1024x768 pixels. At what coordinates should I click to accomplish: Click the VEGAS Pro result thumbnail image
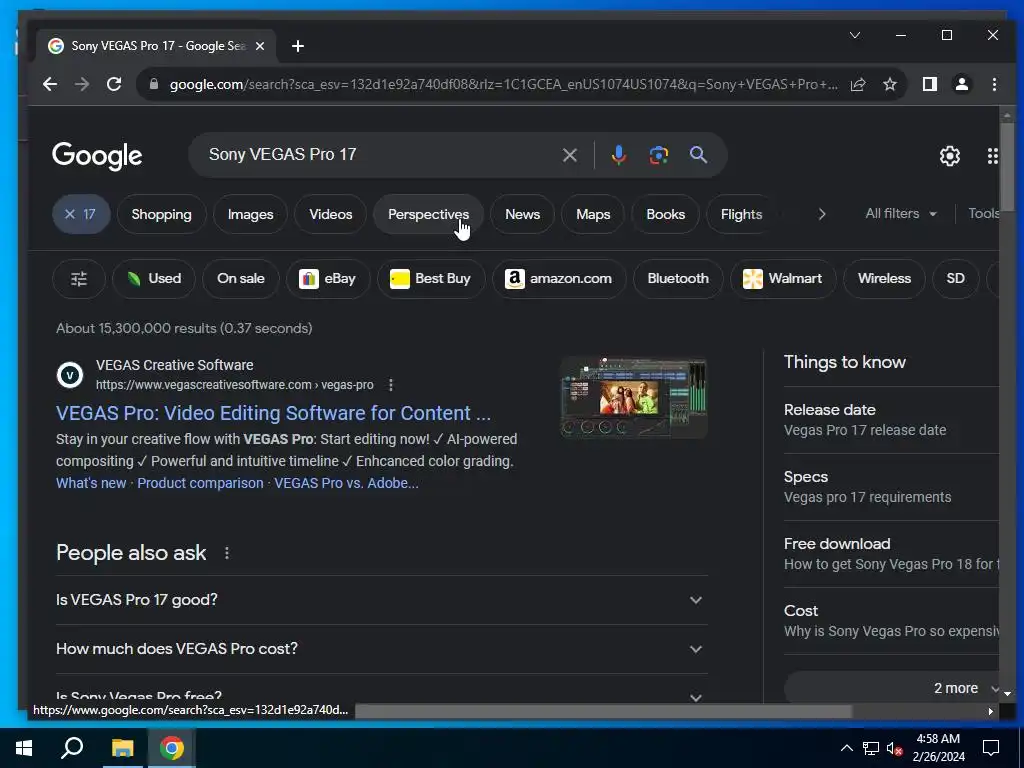pos(633,397)
